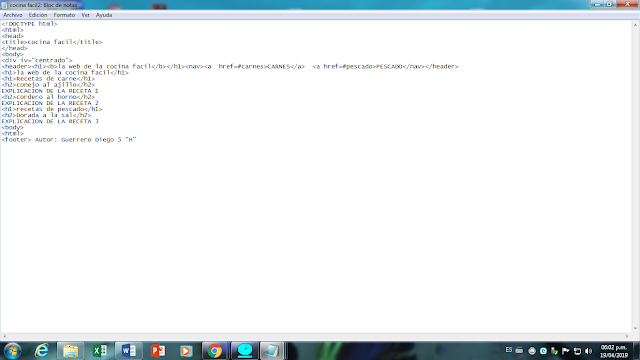Click the Notepad title bar icon
Viewport: 640px width, 360px height.
[x=4, y=5]
